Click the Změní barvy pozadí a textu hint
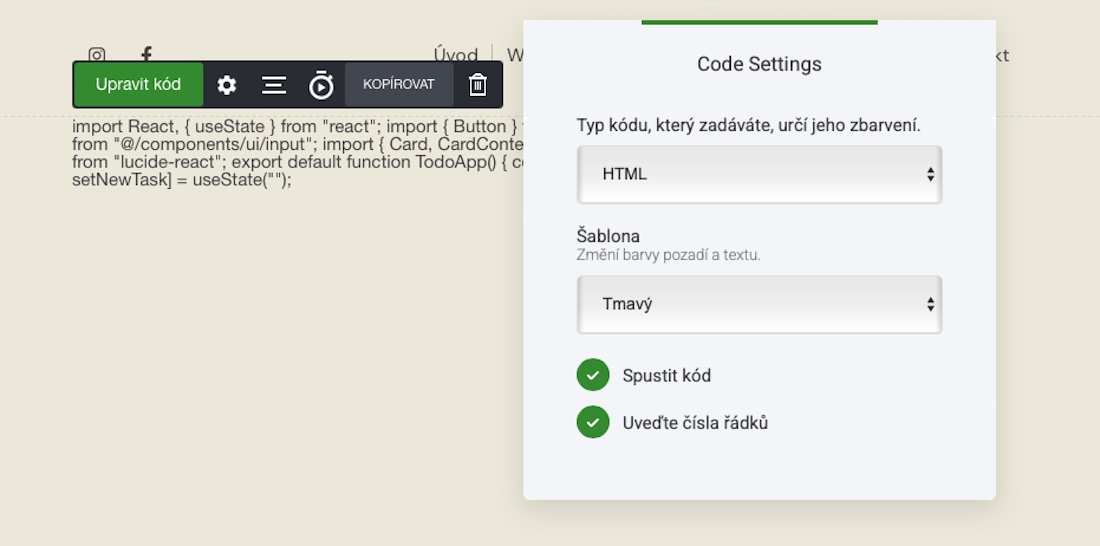 668,255
